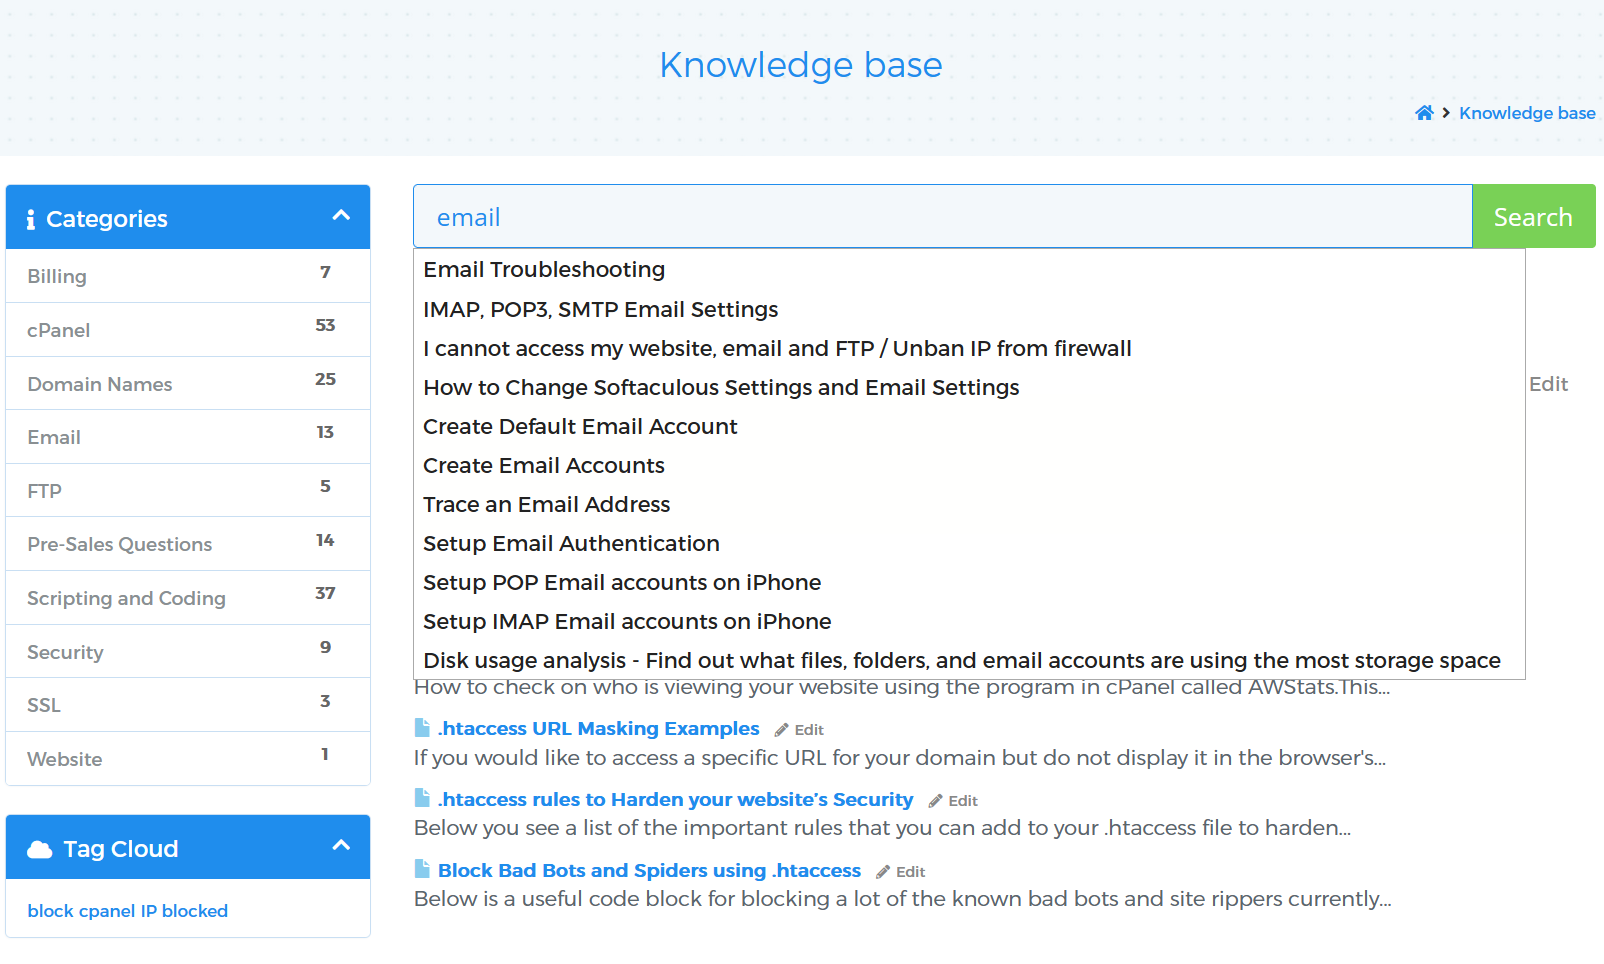
Task: Click pencil Edit icon next to Harden website's Security
Action: (936, 801)
